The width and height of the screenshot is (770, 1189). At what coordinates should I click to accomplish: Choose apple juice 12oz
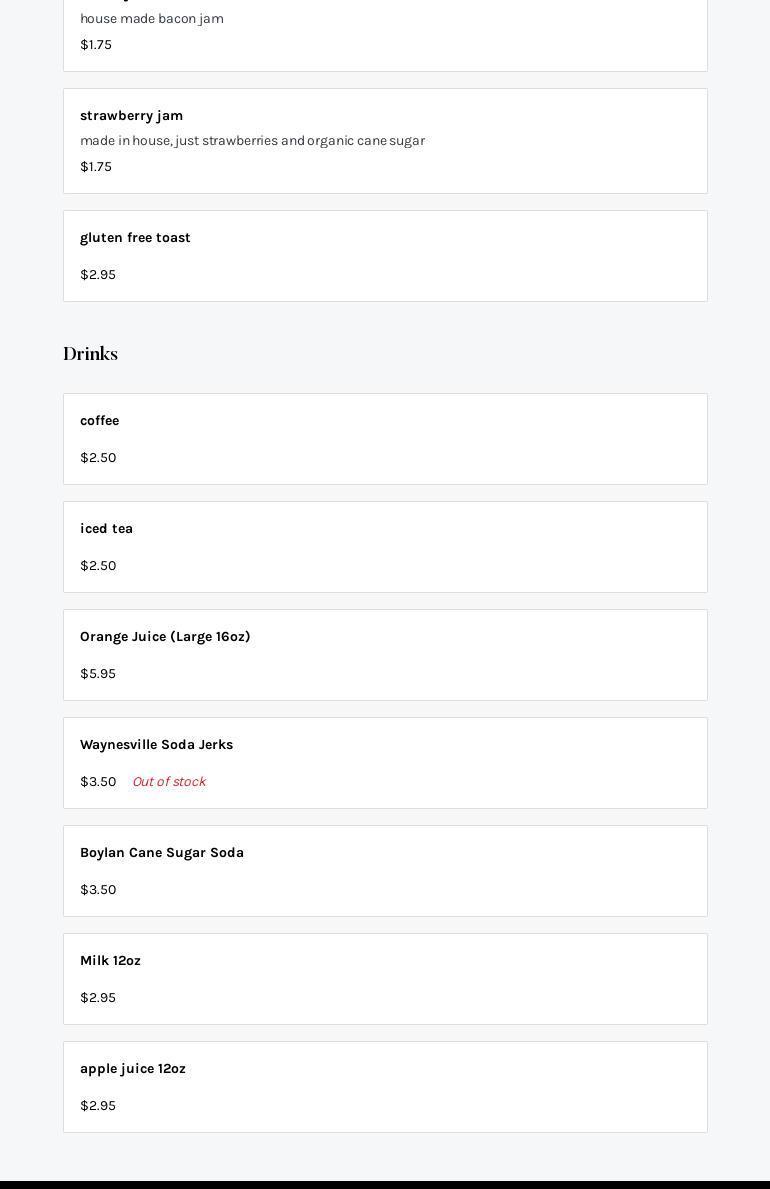tap(133, 1069)
